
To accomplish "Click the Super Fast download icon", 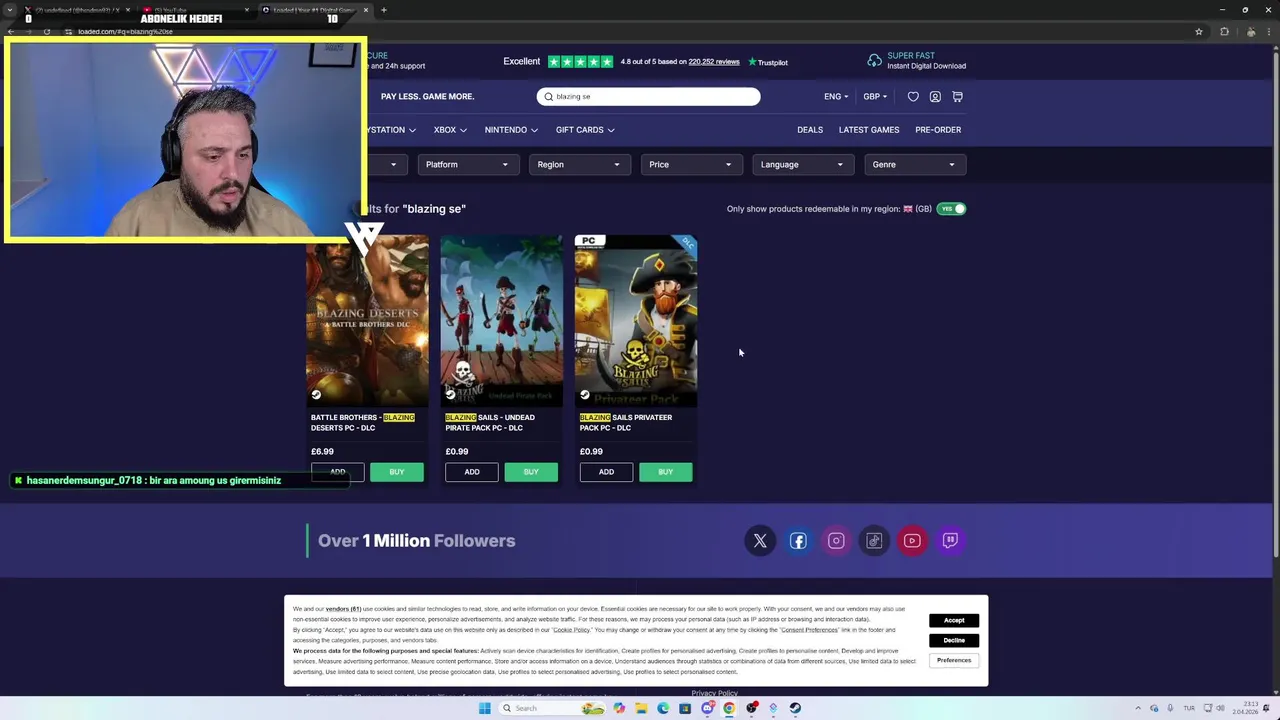I will pyautogui.click(x=875, y=61).
